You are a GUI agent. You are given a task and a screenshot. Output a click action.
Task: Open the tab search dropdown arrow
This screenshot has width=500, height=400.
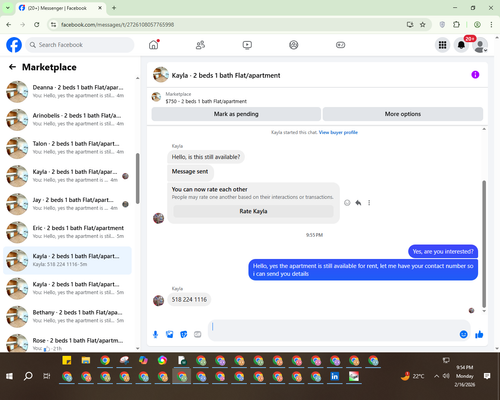7,8
